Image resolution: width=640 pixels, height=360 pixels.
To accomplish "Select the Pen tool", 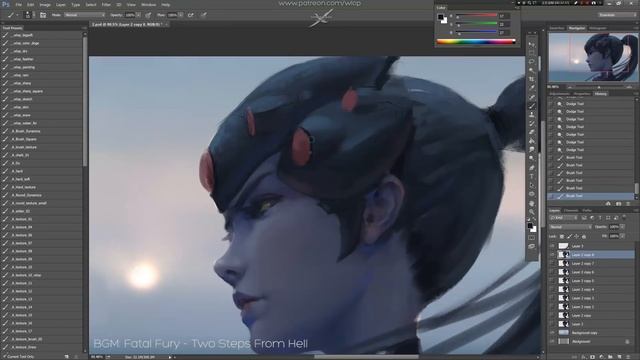I will pos(531,168).
